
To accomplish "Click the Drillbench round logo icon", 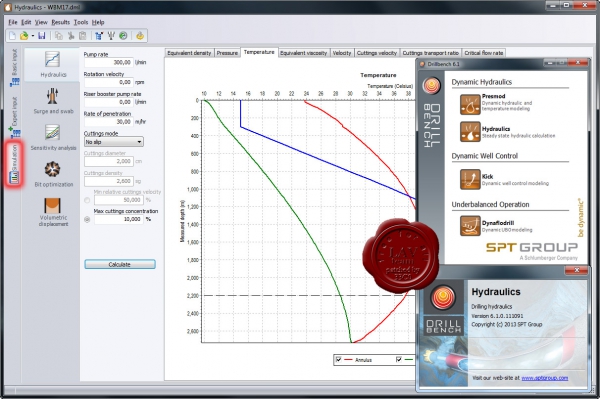I will click(x=432, y=85).
